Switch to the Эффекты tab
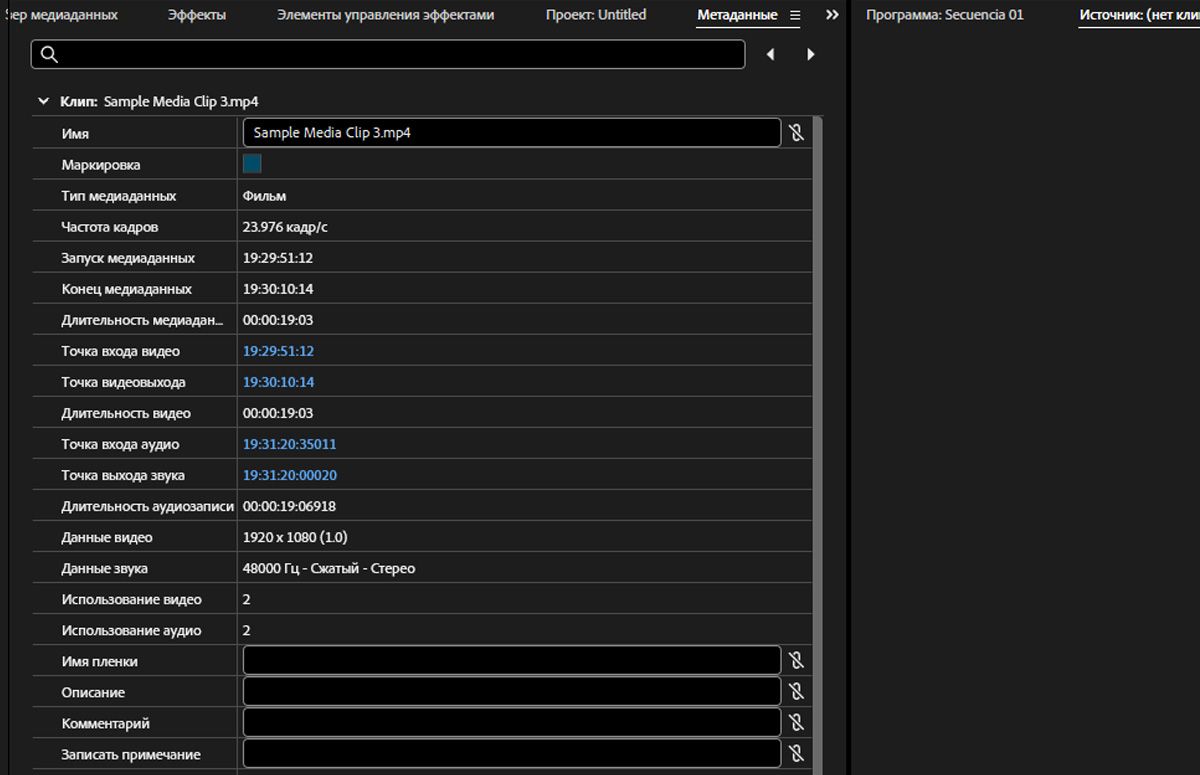The height and width of the screenshot is (775, 1200). pyautogui.click(x=196, y=15)
